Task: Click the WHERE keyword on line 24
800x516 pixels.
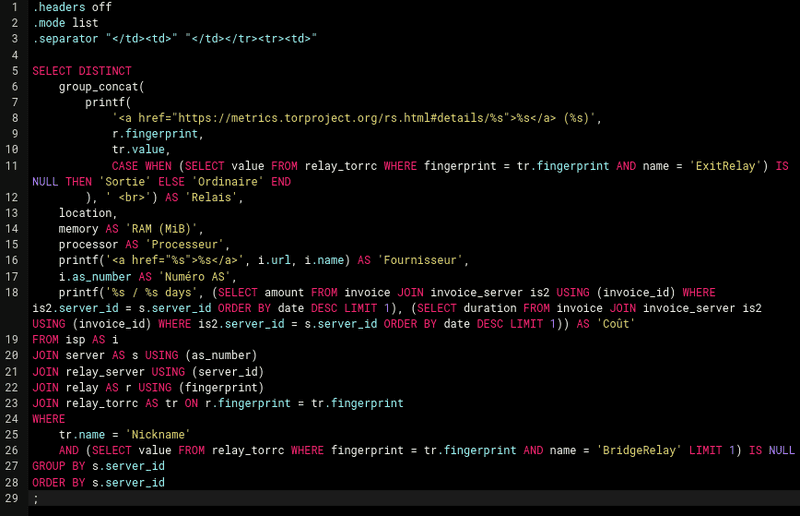Action: 48,419
